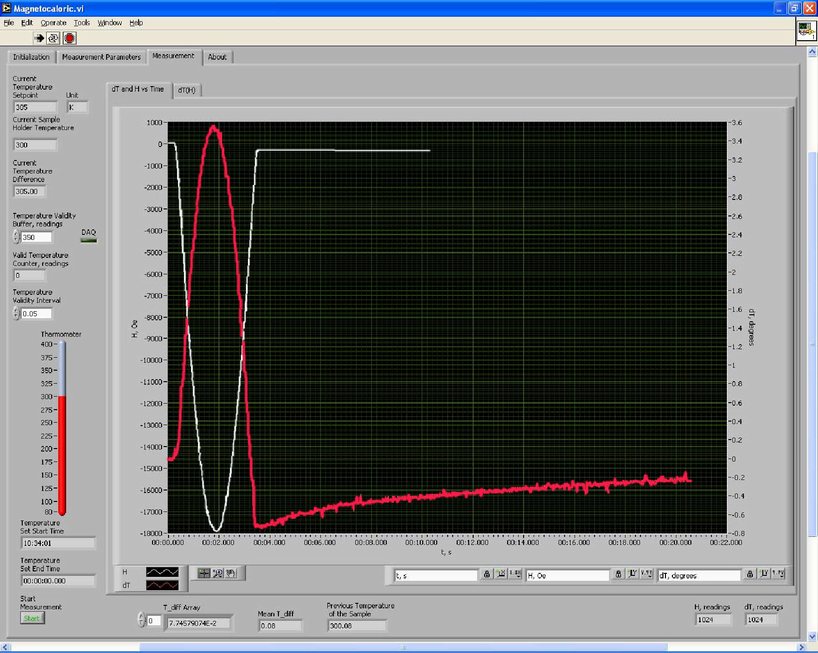Open the dT(H) graph tab

click(x=186, y=90)
